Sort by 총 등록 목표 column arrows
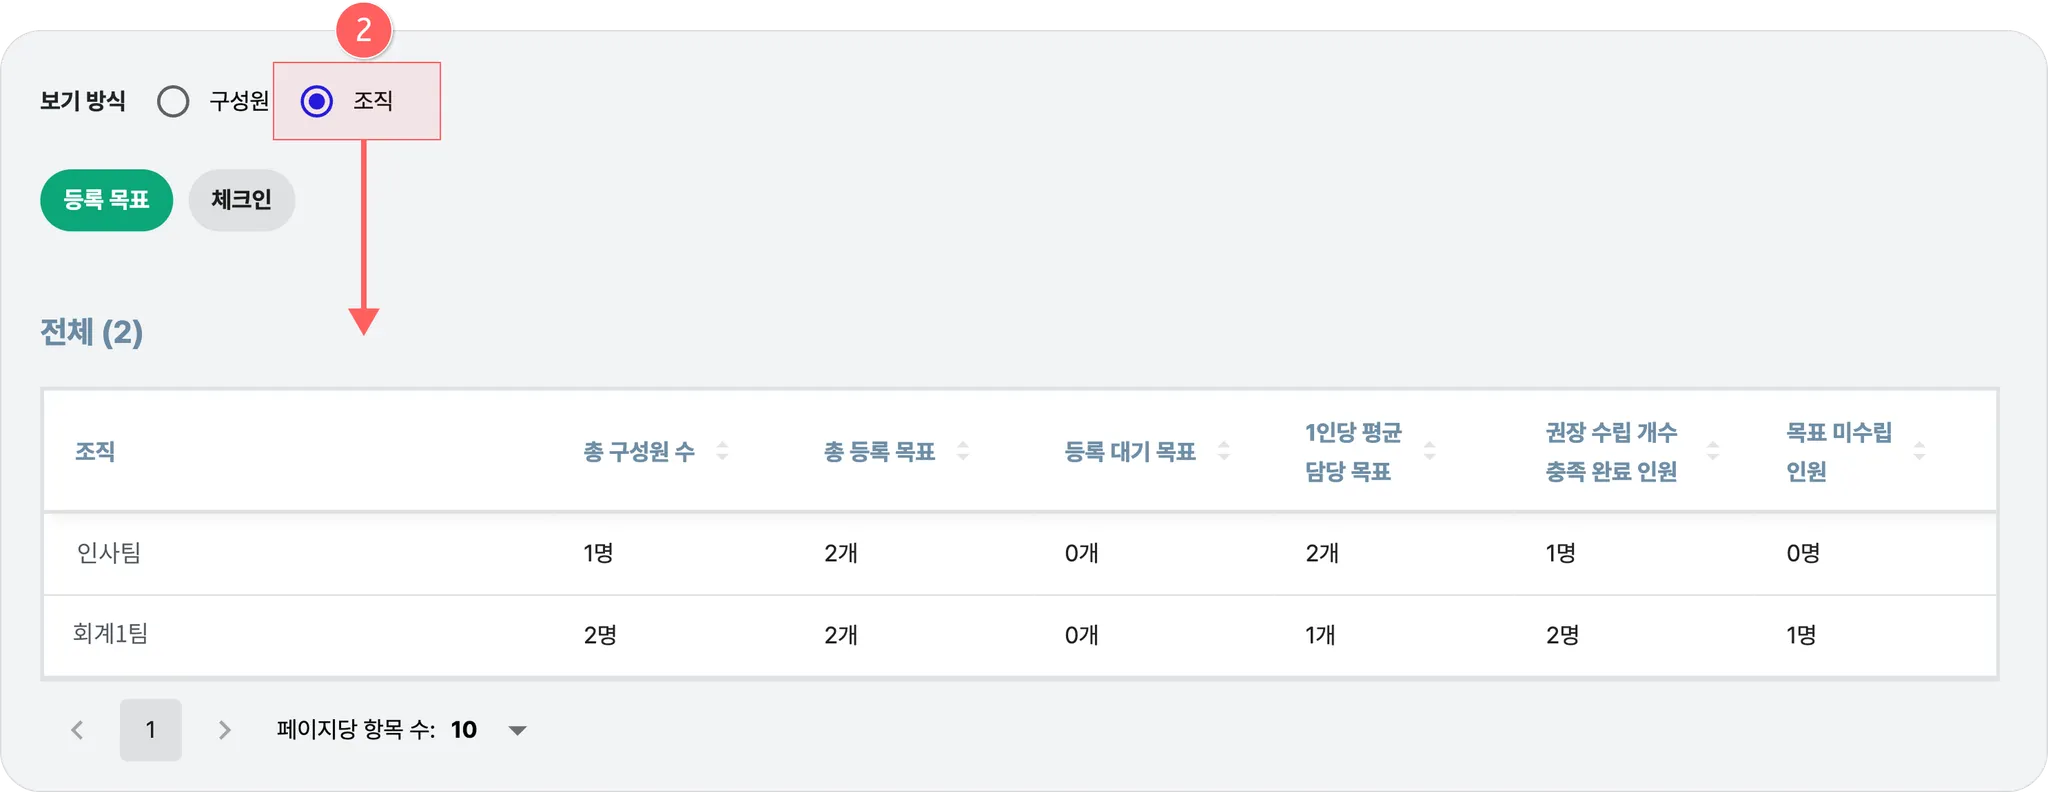The image size is (2048, 792). [963, 451]
